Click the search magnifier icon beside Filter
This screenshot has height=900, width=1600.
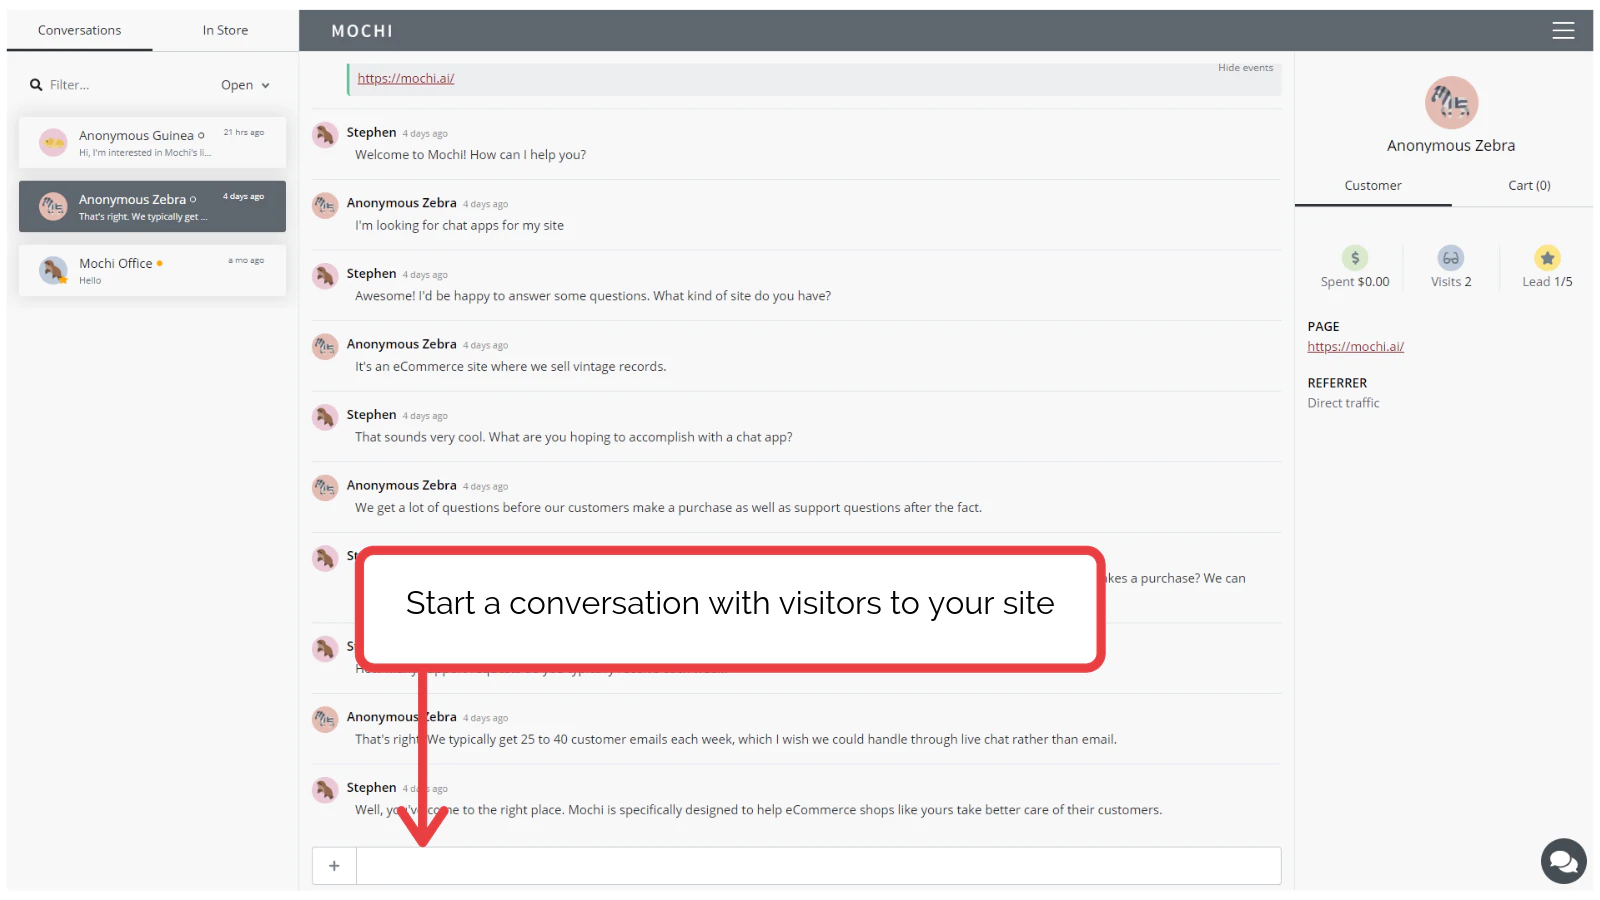click(x=36, y=85)
